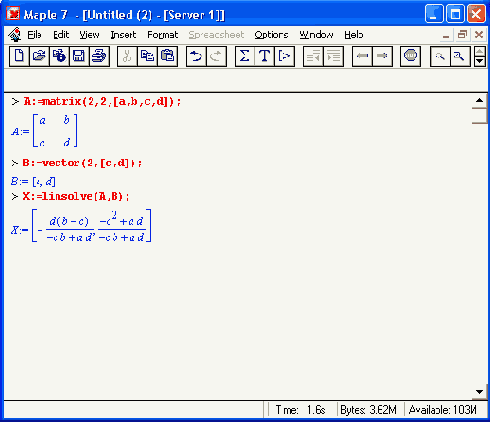Go back with the left arrow icon
Viewport: 490px width, 422px height.
362,56
